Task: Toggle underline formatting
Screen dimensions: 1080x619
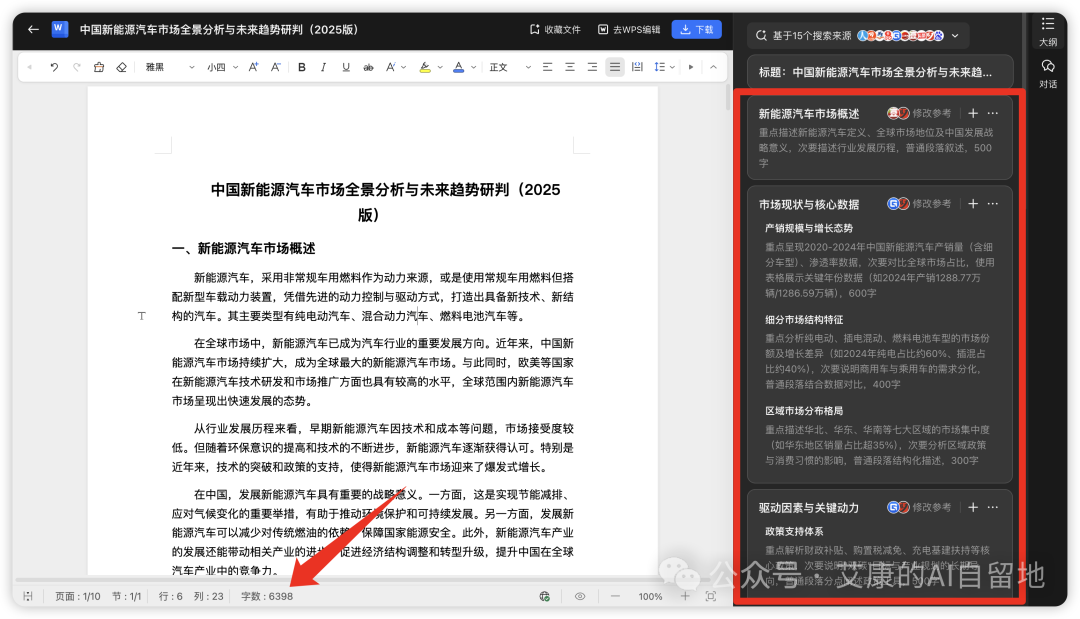Action: 344,67
